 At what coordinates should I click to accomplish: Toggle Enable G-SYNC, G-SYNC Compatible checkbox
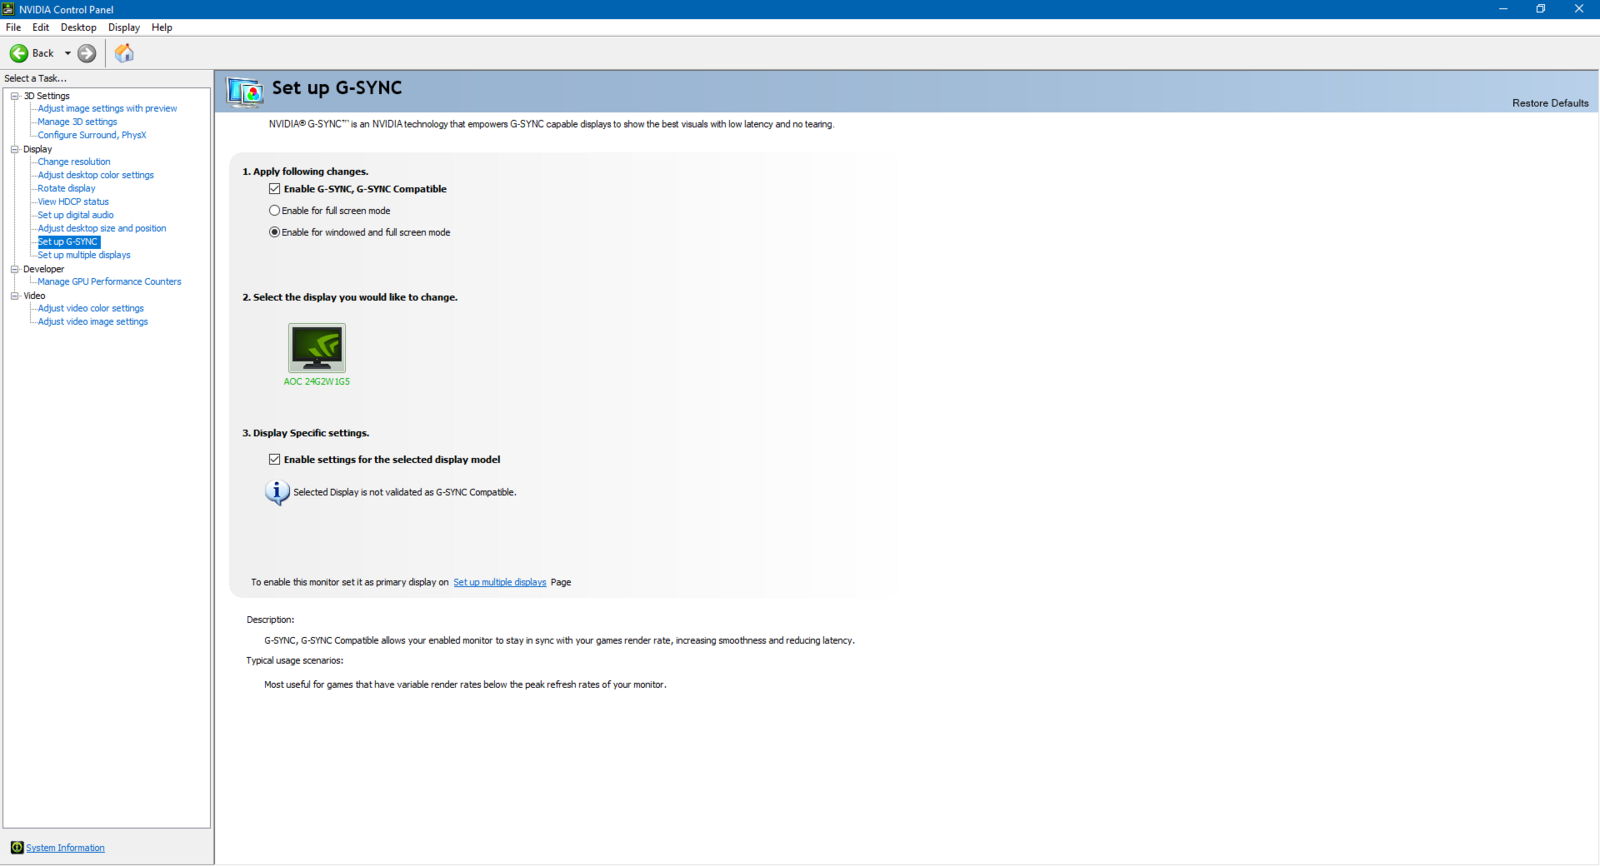tap(274, 189)
